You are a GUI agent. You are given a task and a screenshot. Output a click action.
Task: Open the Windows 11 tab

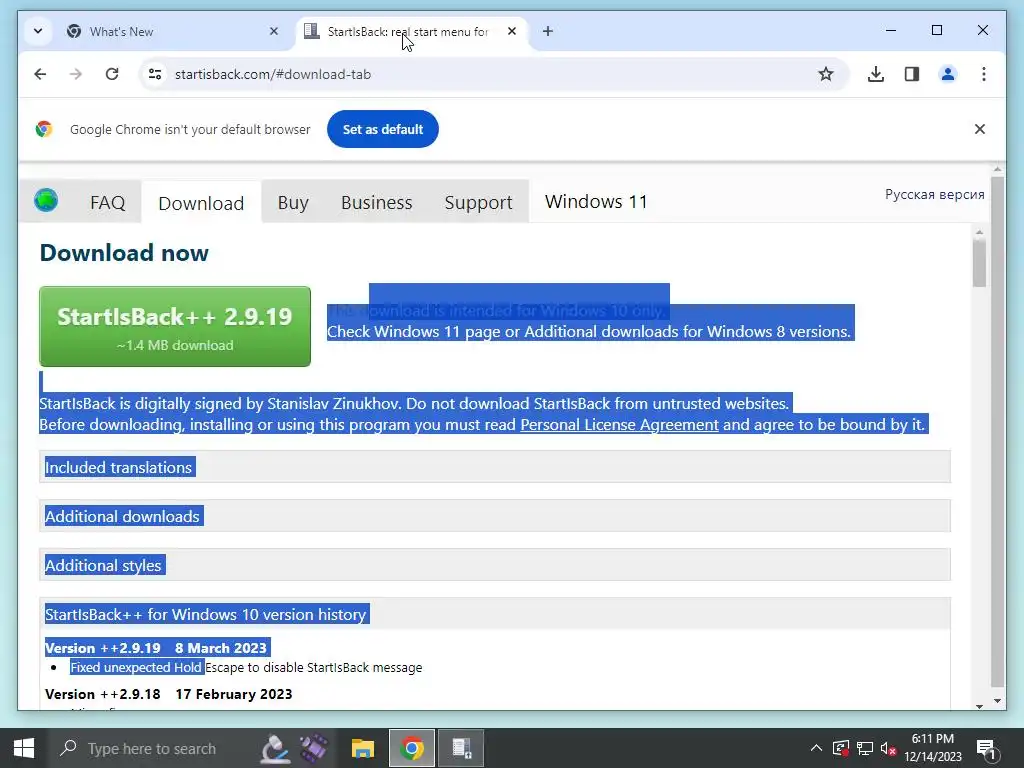(x=596, y=202)
